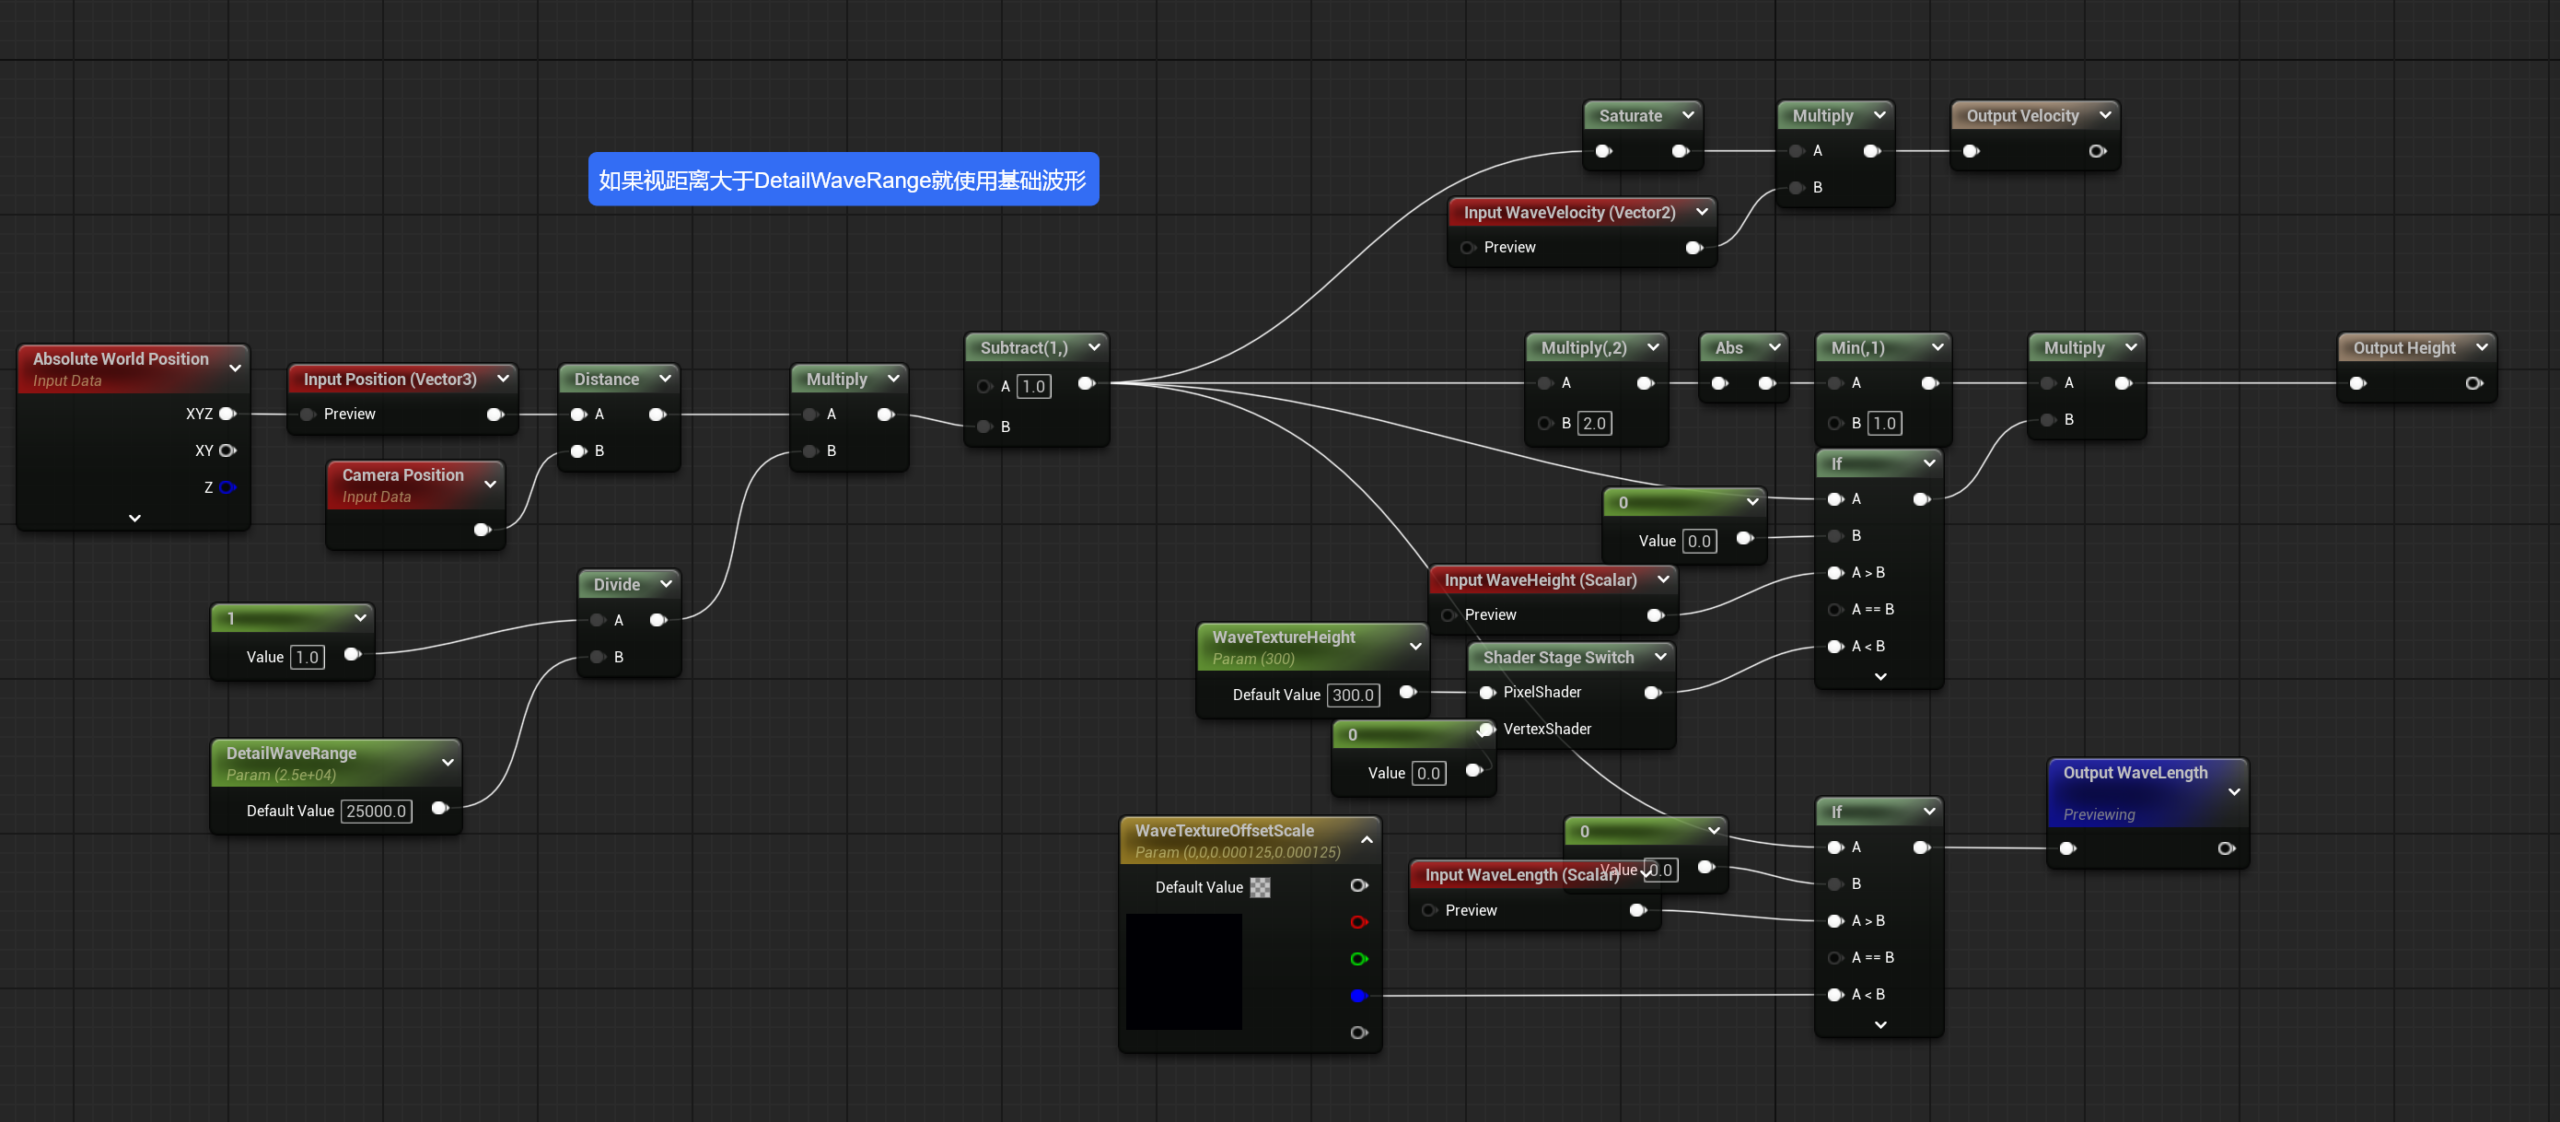Click the red R output pin of WaveTextureOffsetScale
This screenshot has width=2560, height=1122.
pos(1358,922)
